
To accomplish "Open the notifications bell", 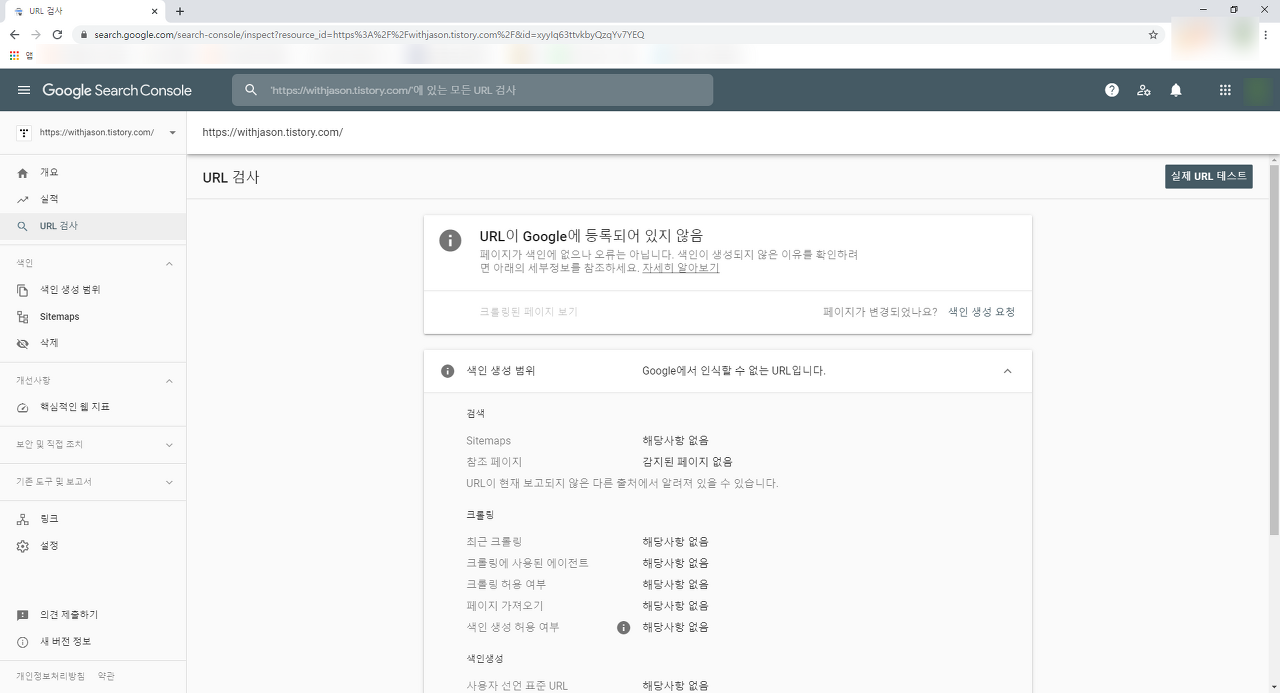I will [x=1176, y=90].
